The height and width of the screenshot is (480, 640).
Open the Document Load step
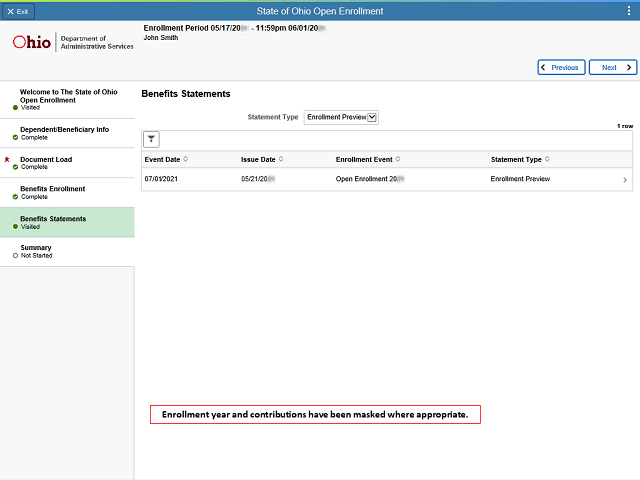pos(46,162)
